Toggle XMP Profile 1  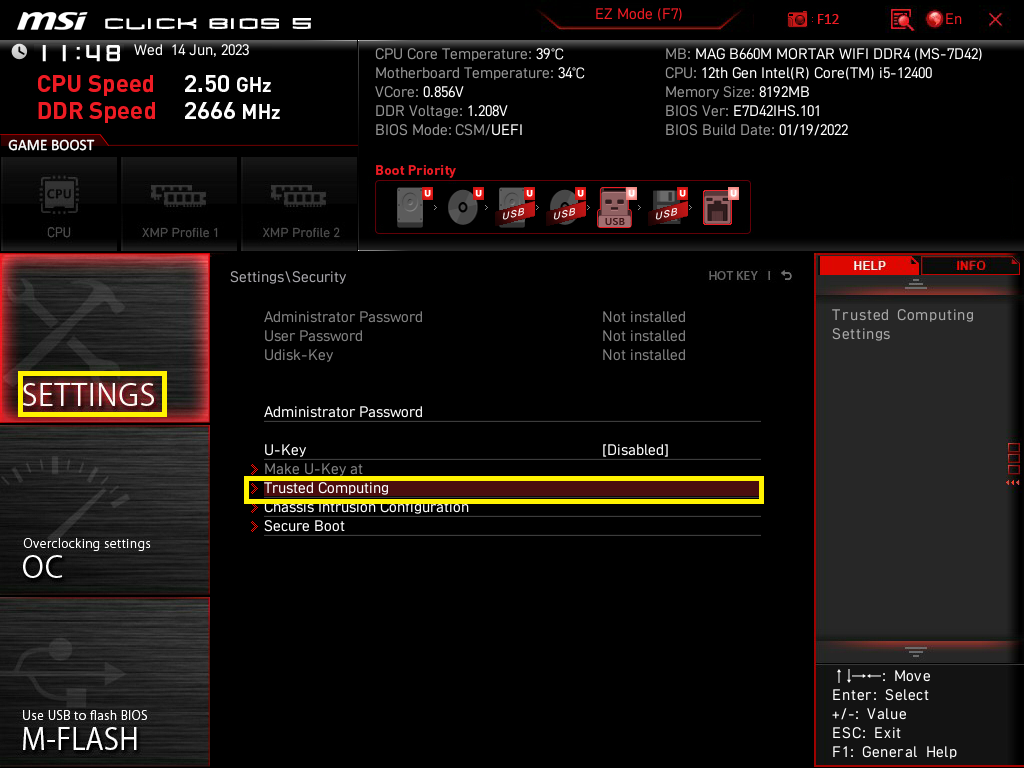180,204
